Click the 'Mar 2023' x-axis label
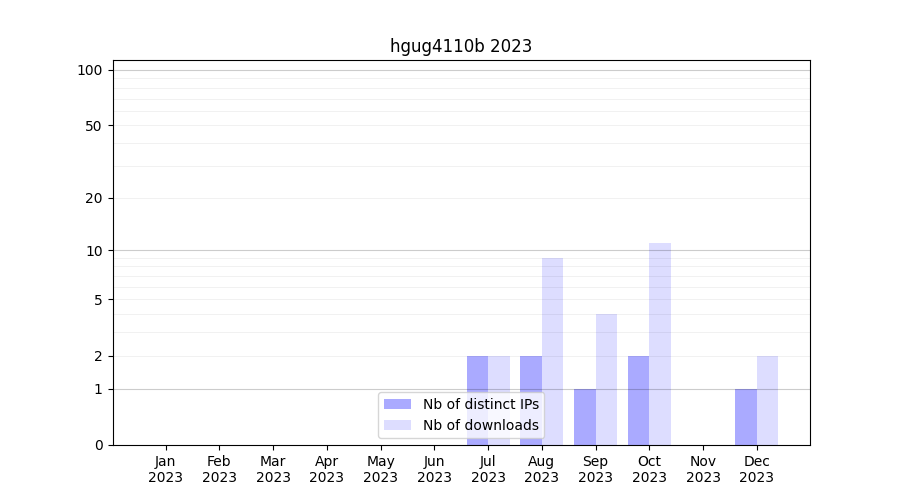This screenshot has width=900, height=500. point(273,469)
